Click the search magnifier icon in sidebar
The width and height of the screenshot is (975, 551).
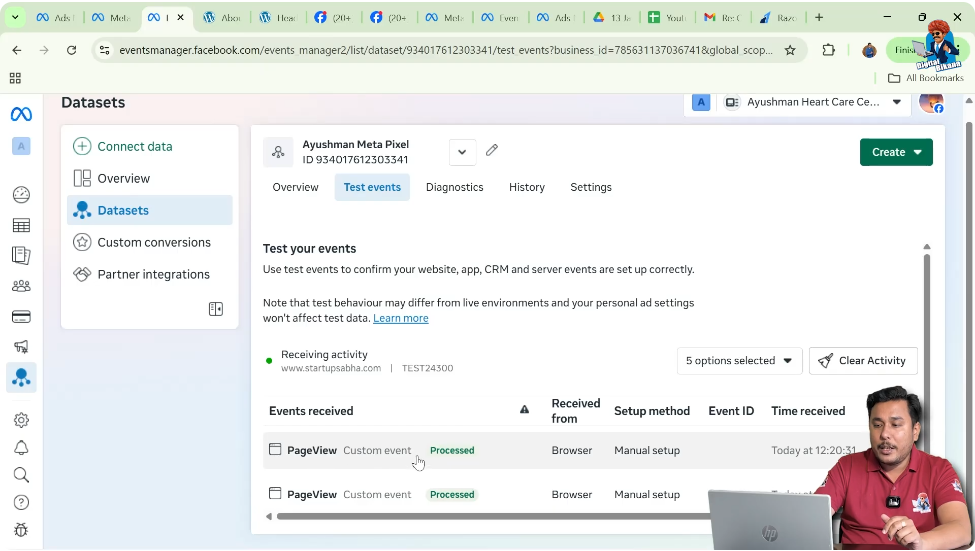[x=21, y=475]
